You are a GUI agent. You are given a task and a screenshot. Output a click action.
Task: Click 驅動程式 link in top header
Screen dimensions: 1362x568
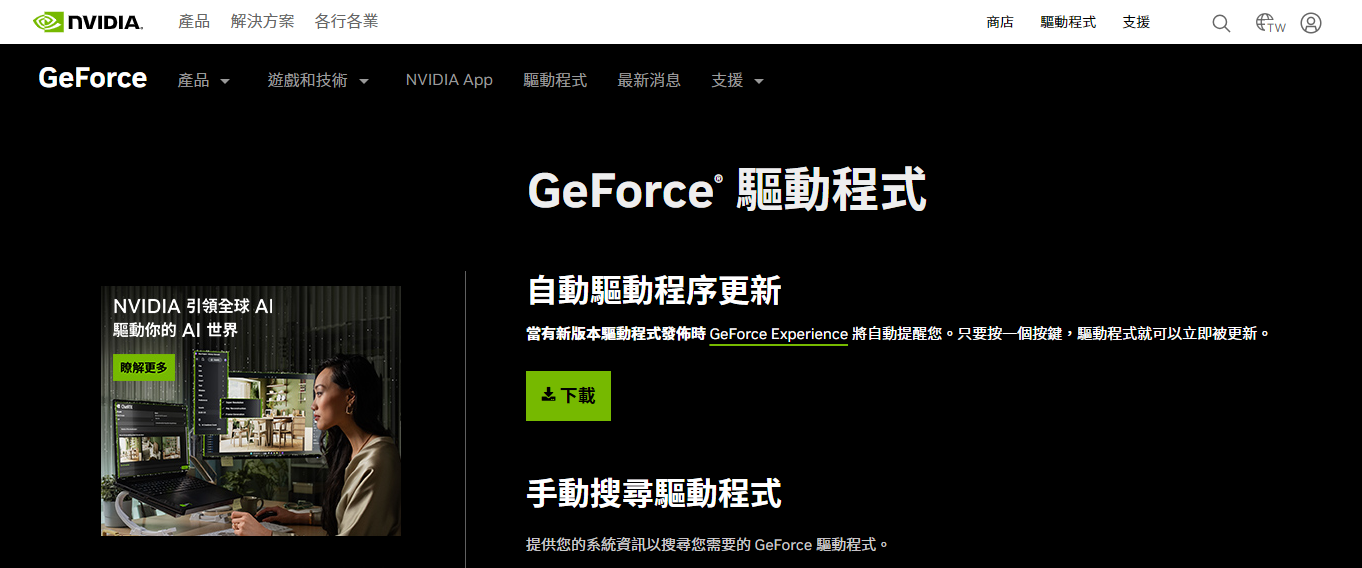point(1068,22)
